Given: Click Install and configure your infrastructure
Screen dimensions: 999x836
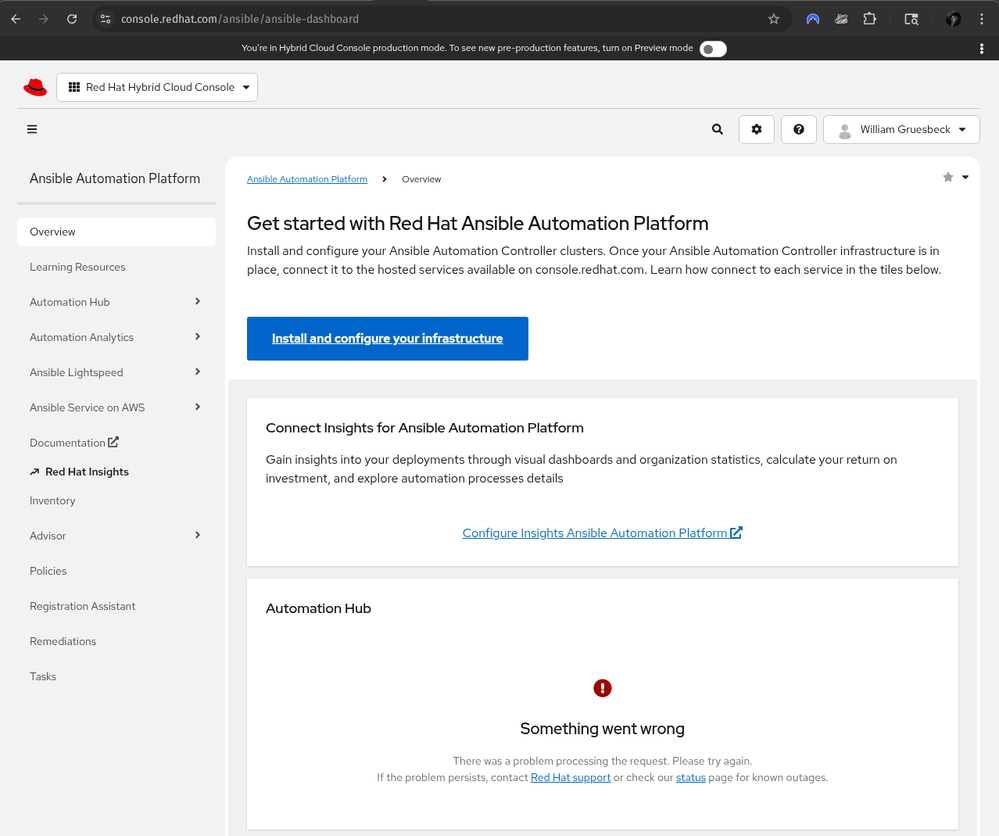Looking at the screenshot, I should [x=387, y=339].
